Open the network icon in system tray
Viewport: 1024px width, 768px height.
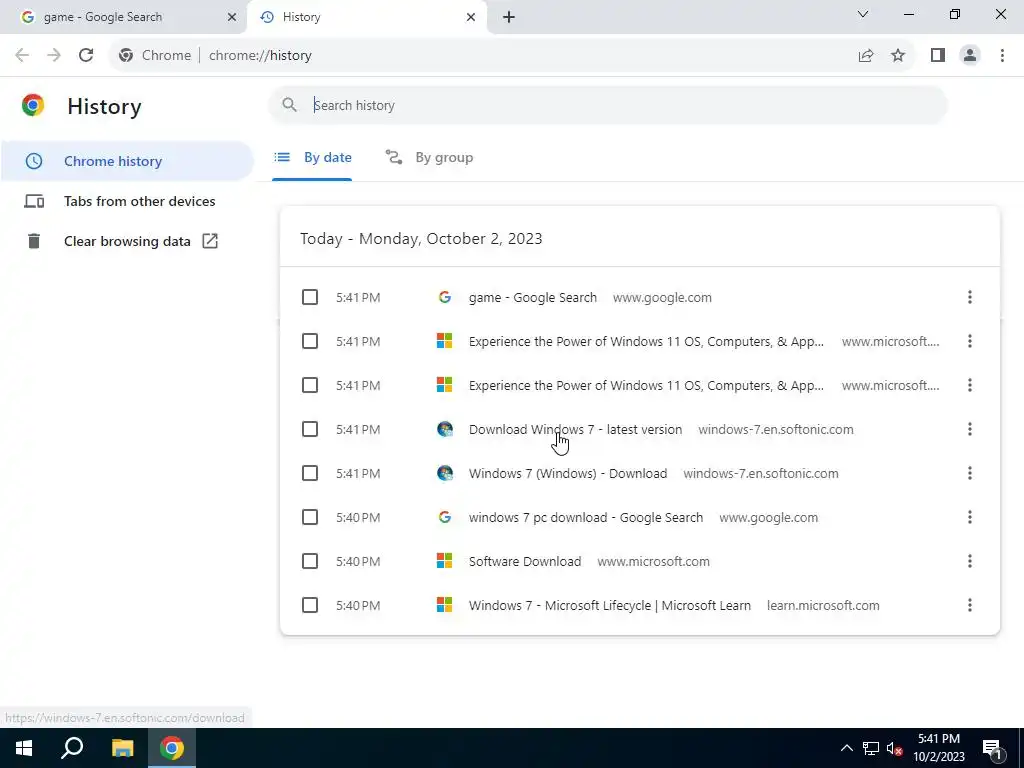pyautogui.click(x=871, y=748)
